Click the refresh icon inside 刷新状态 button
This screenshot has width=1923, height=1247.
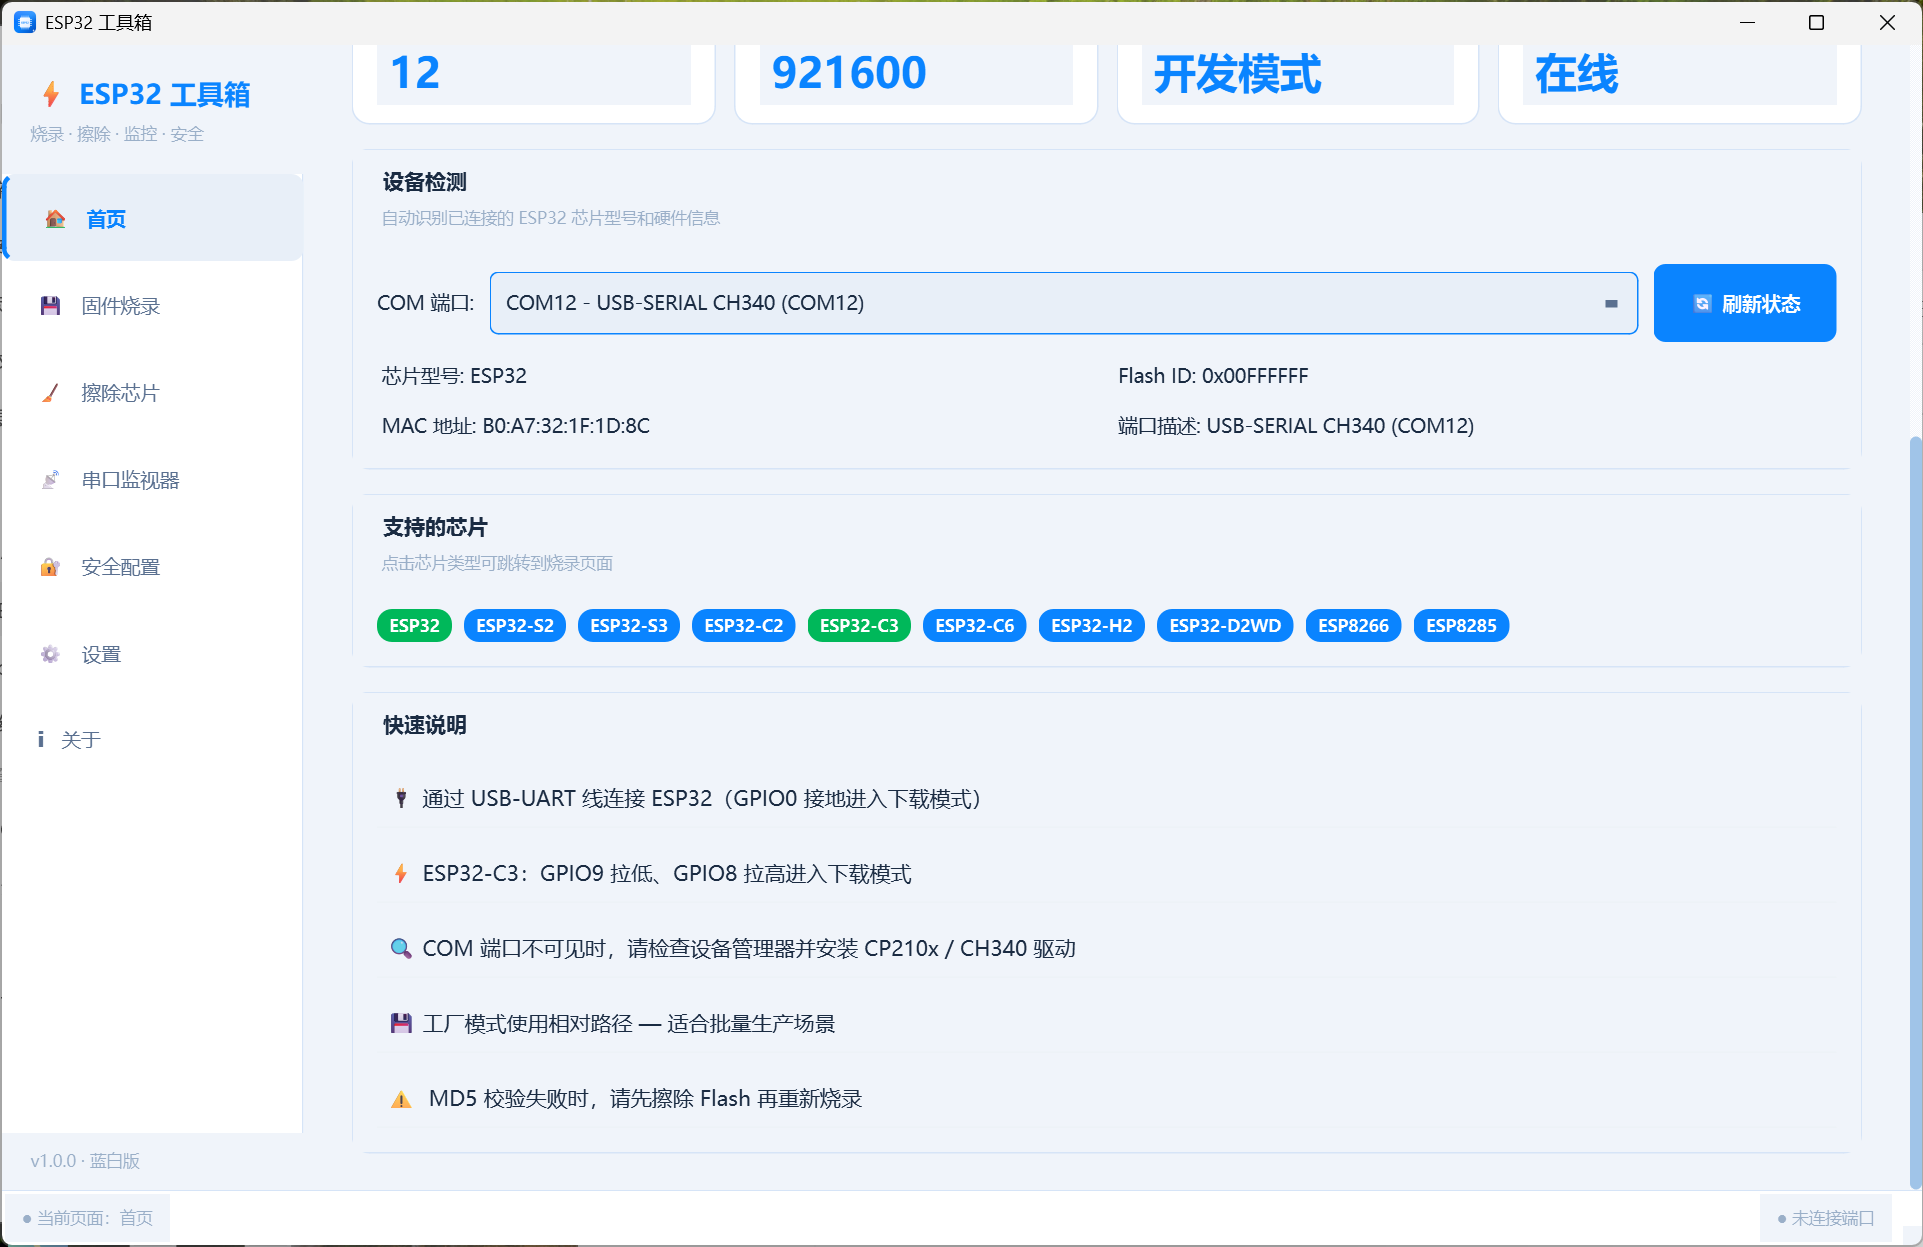(x=1702, y=304)
